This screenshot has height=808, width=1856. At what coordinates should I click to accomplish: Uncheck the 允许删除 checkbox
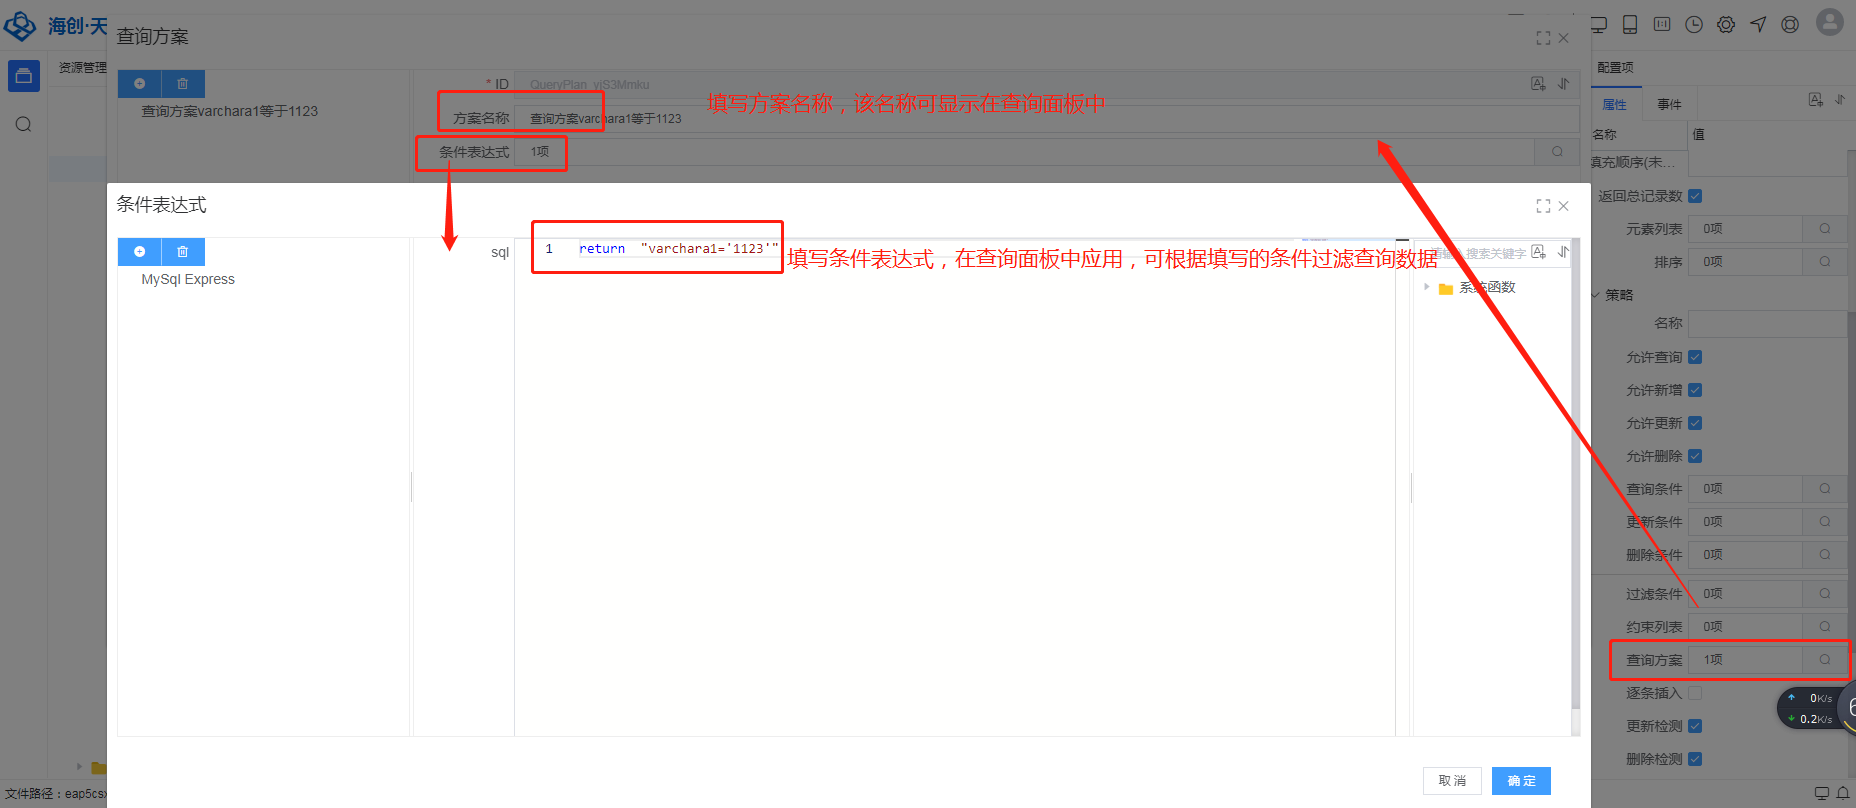point(1695,456)
